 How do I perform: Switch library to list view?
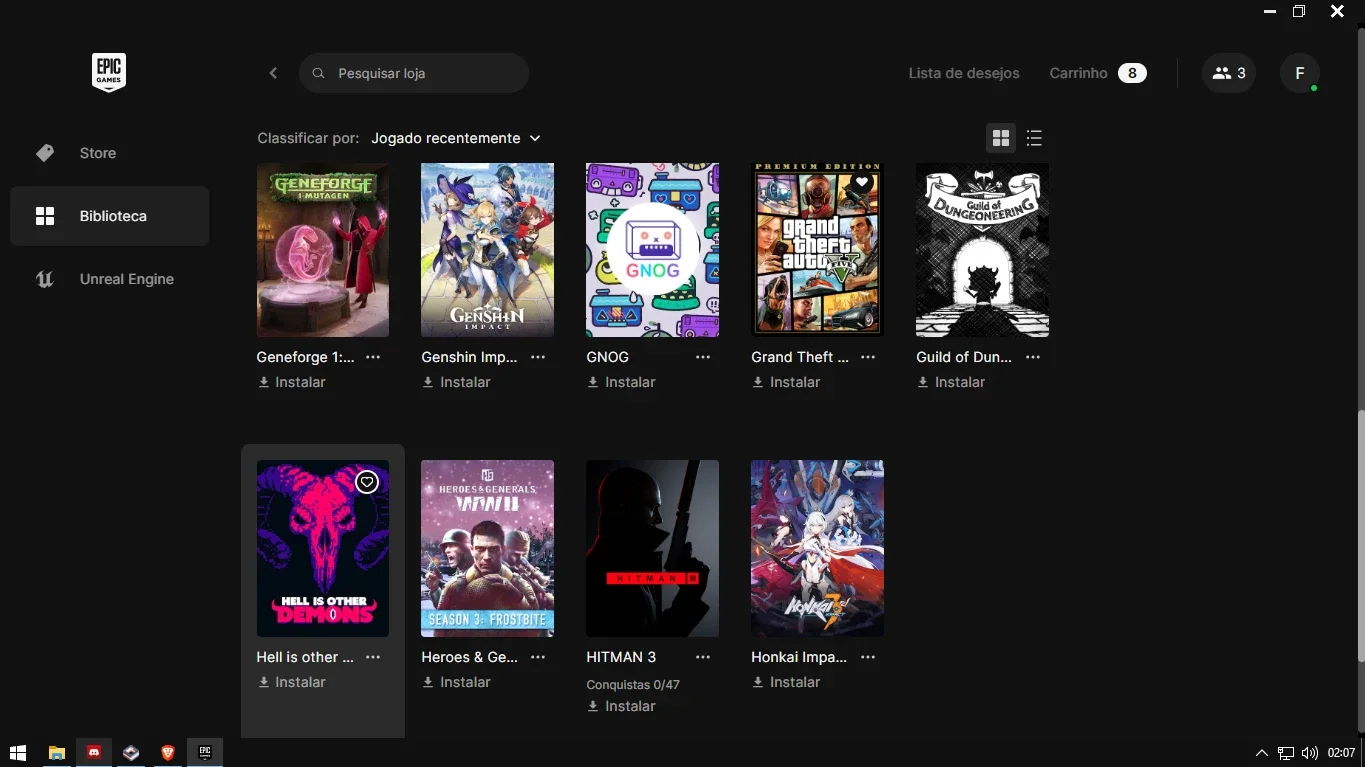(1034, 138)
